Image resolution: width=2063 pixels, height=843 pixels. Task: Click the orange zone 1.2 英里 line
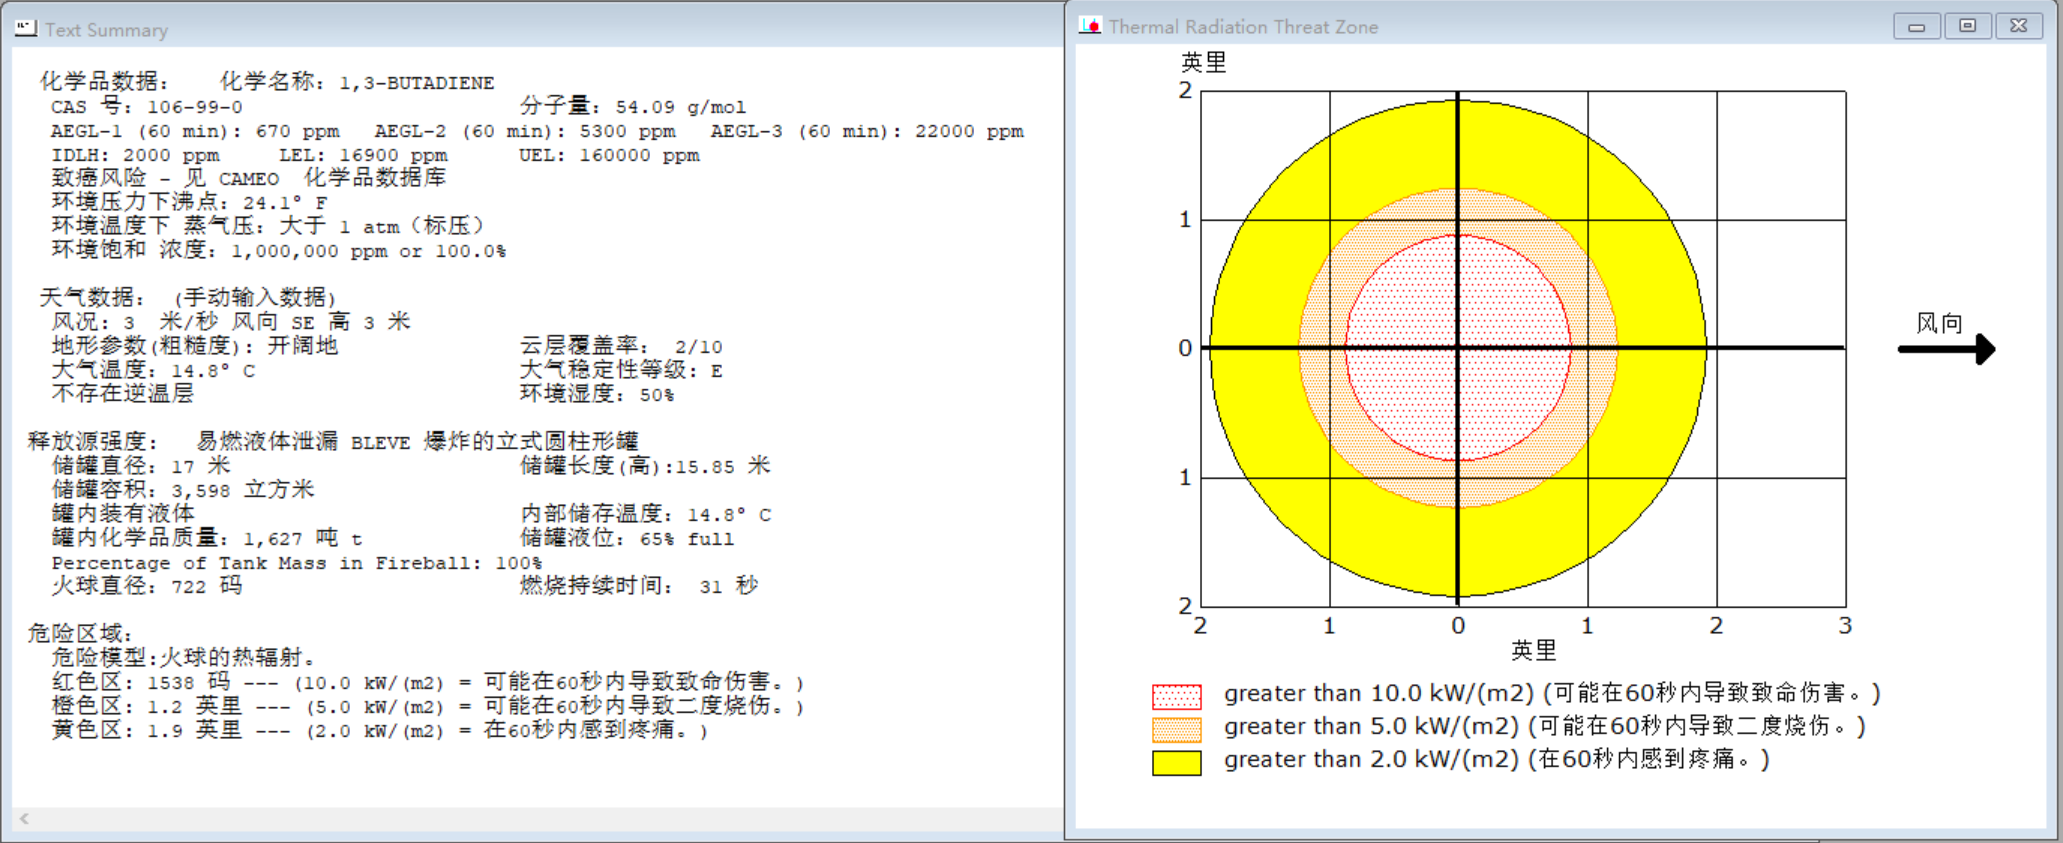[x=428, y=706]
